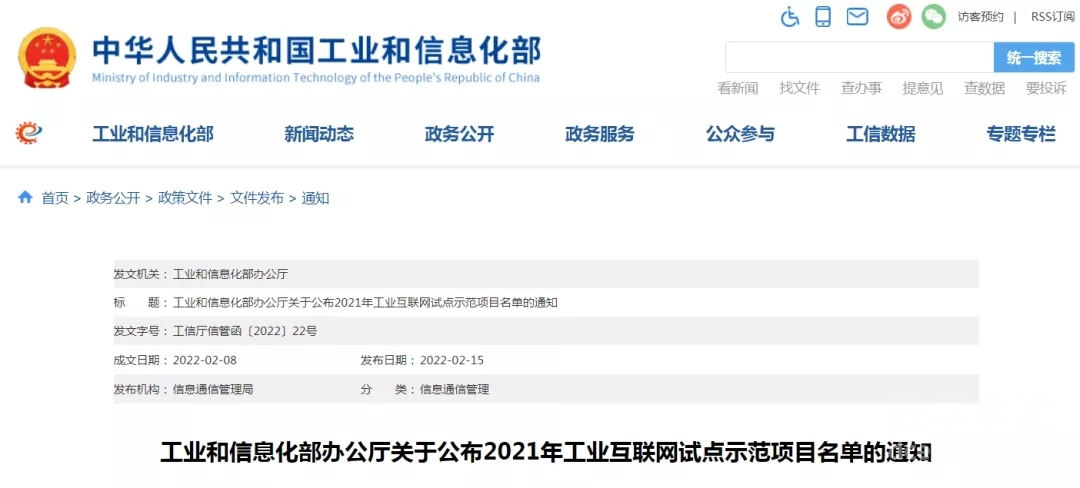
Task: Open RSS订阅 link
Action: pyautogui.click(x=1052, y=17)
